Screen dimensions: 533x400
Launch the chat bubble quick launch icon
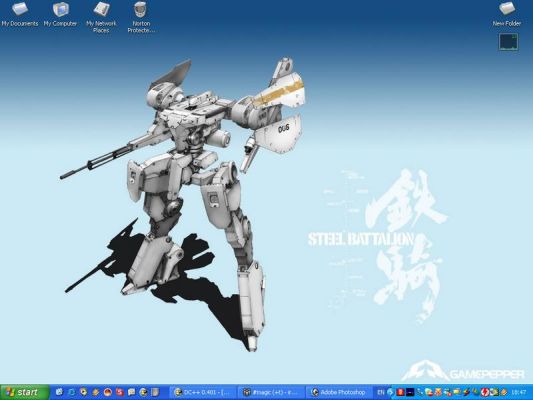point(131,392)
